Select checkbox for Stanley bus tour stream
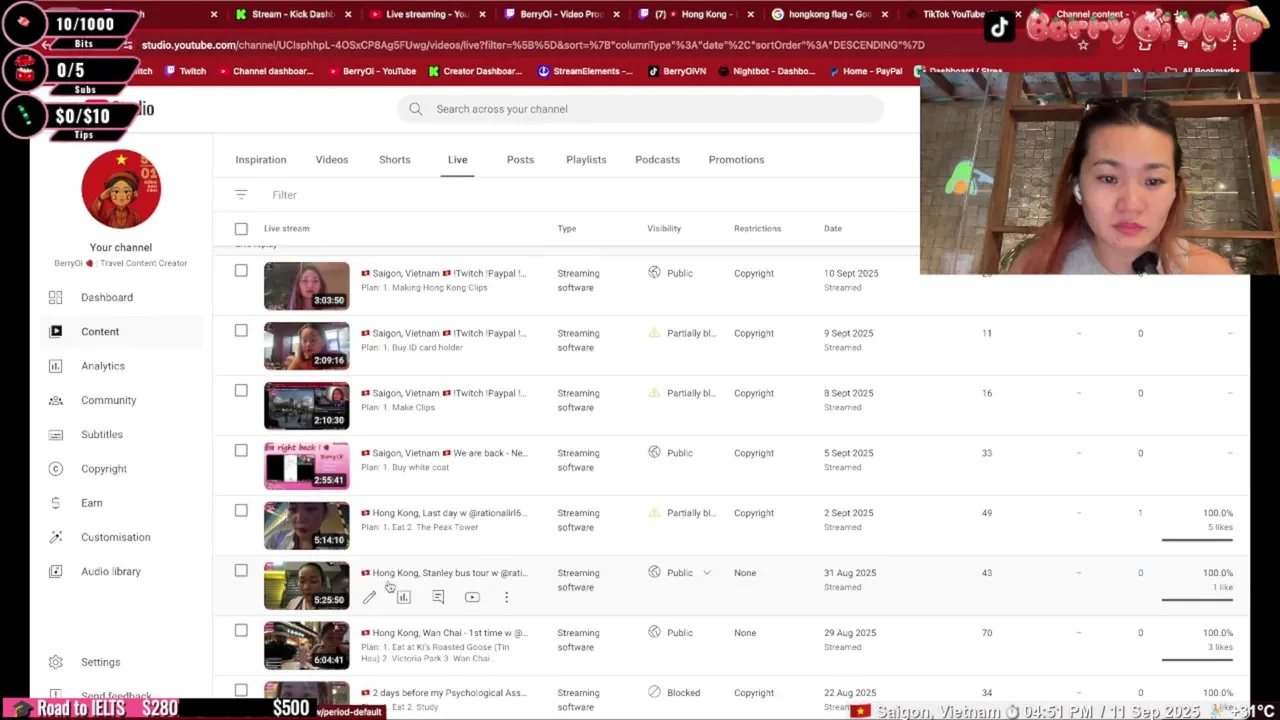Image resolution: width=1280 pixels, height=720 pixels. pos(241,571)
